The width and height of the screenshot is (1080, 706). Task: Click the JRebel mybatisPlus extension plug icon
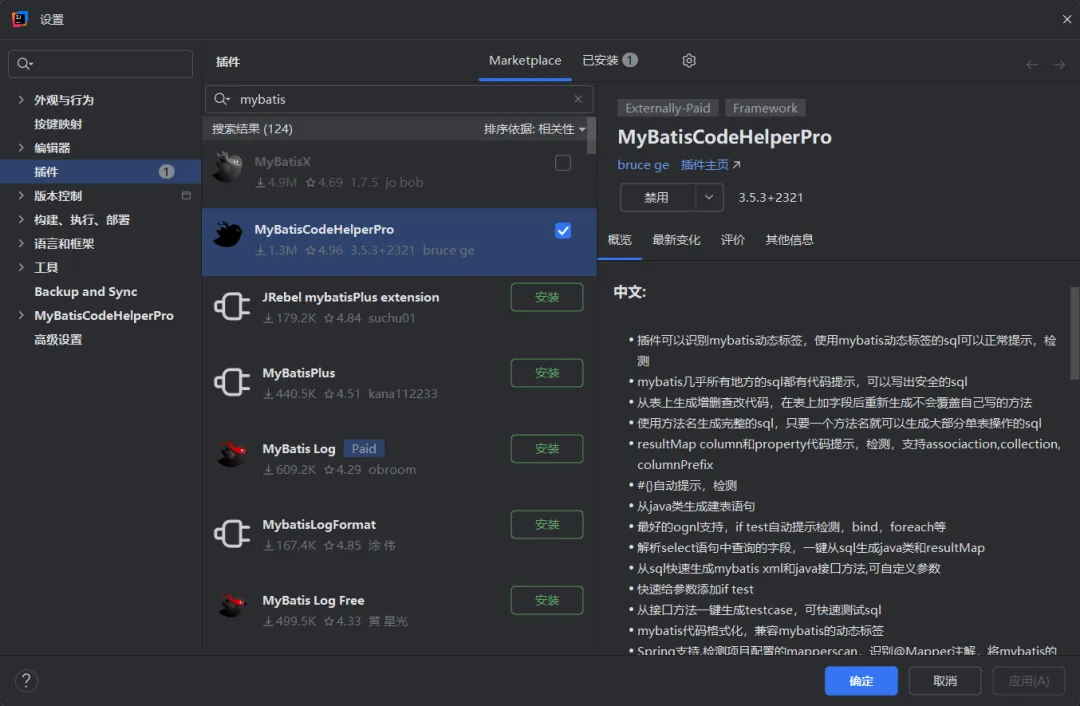232,307
